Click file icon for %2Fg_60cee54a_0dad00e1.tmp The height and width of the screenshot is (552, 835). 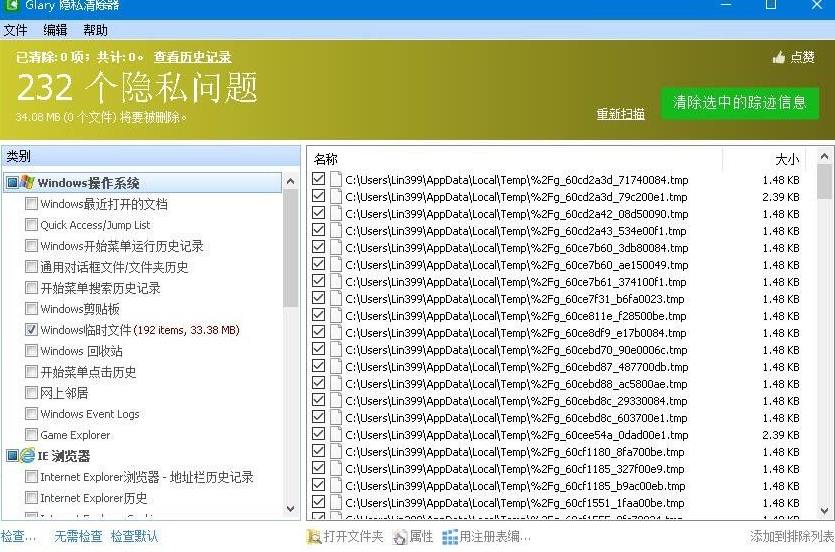335,435
